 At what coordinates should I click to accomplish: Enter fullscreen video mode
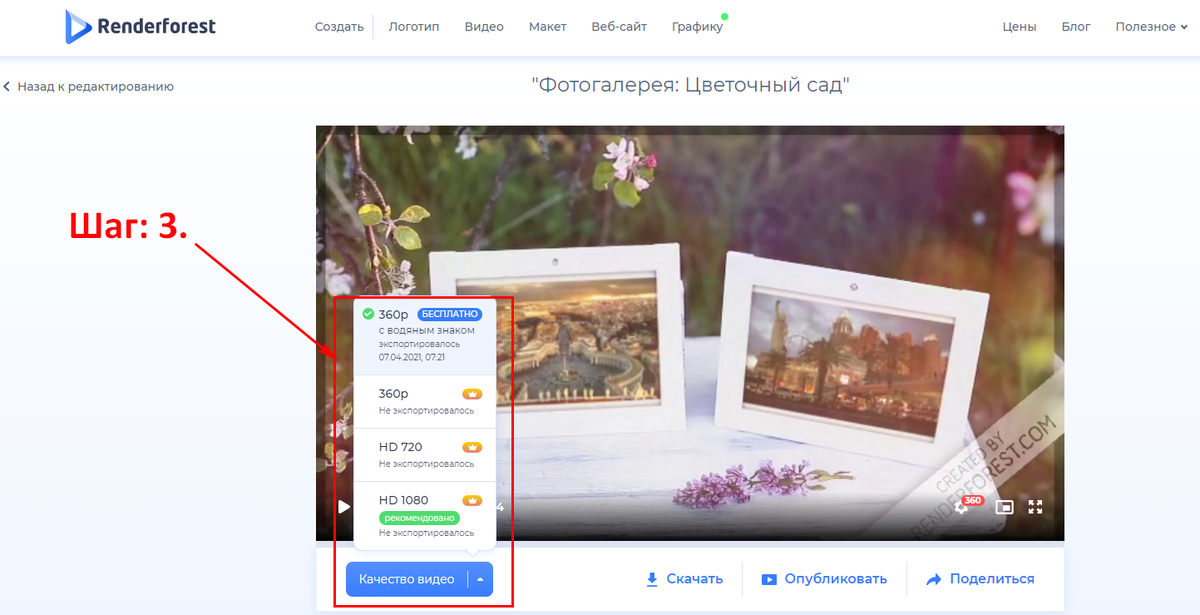[x=1036, y=507]
